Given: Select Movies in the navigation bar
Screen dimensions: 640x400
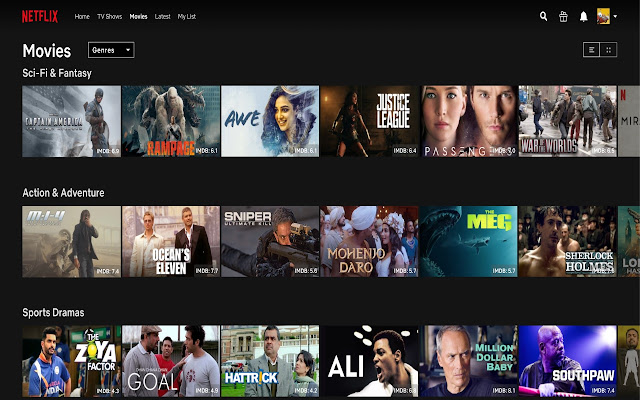Looking at the screenshot, I should click(138, 16).
